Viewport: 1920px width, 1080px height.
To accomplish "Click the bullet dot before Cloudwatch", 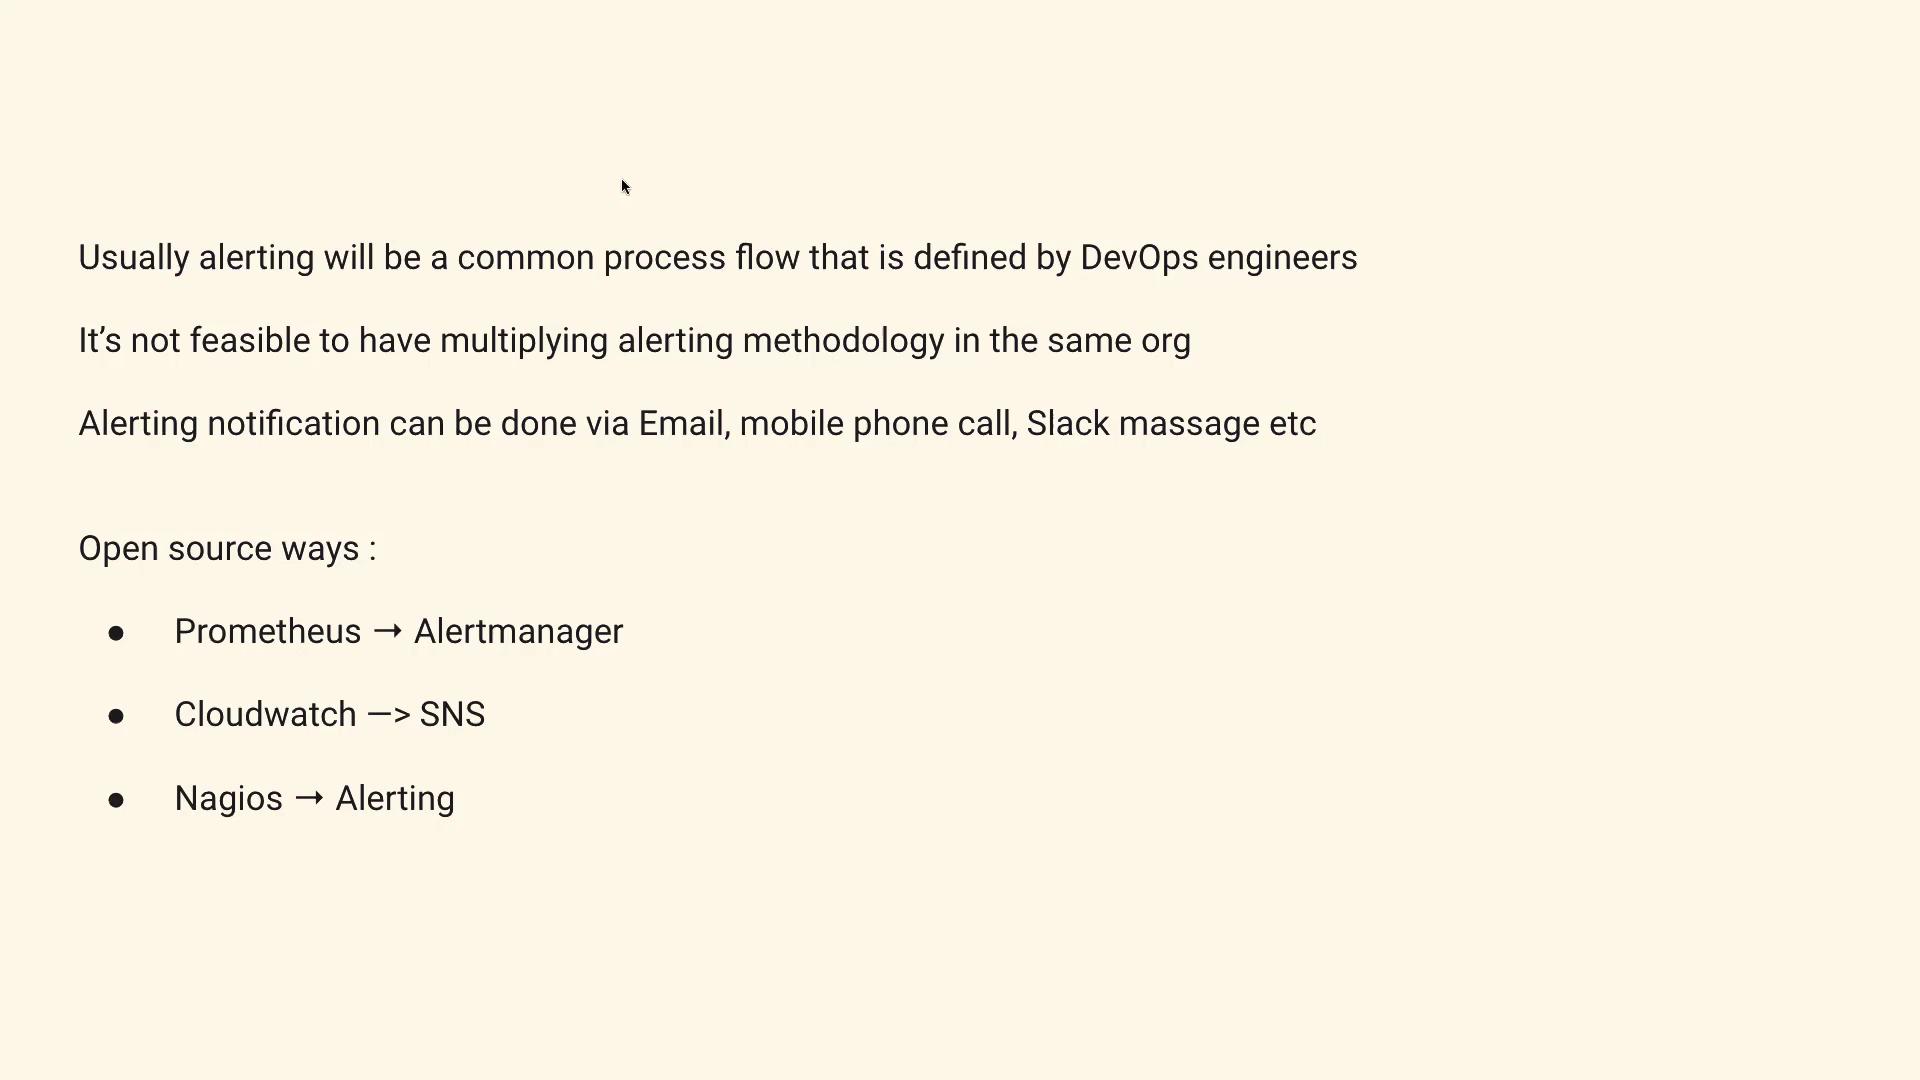I will tap(116, 716).
